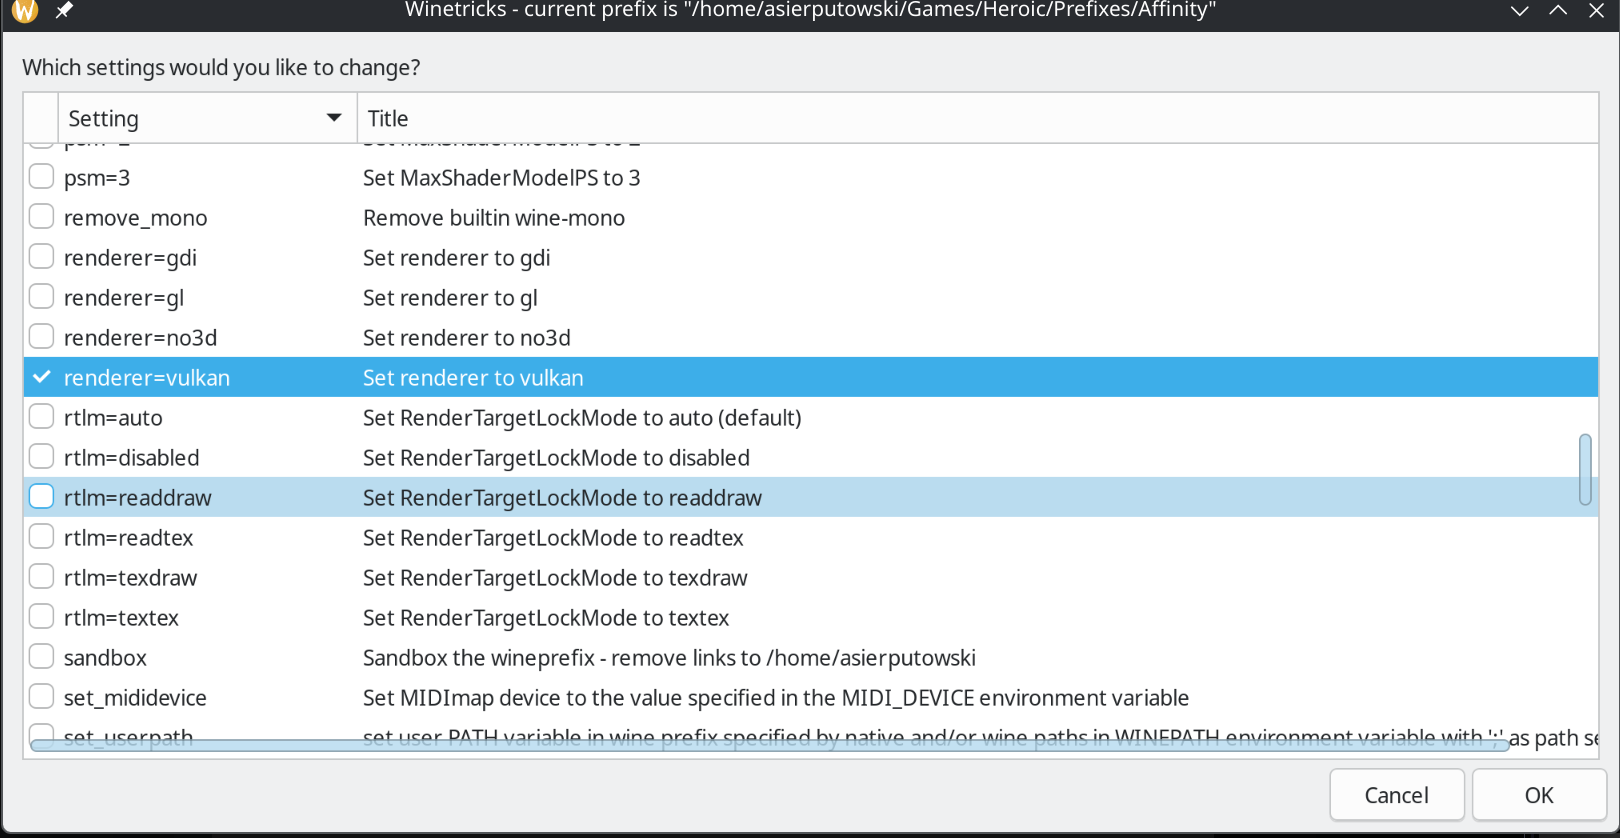The width and height of the screenshot is (1620, 838).
Task: Click the 'renderer=vulkan' setting name
Action: tap(147, 378)
